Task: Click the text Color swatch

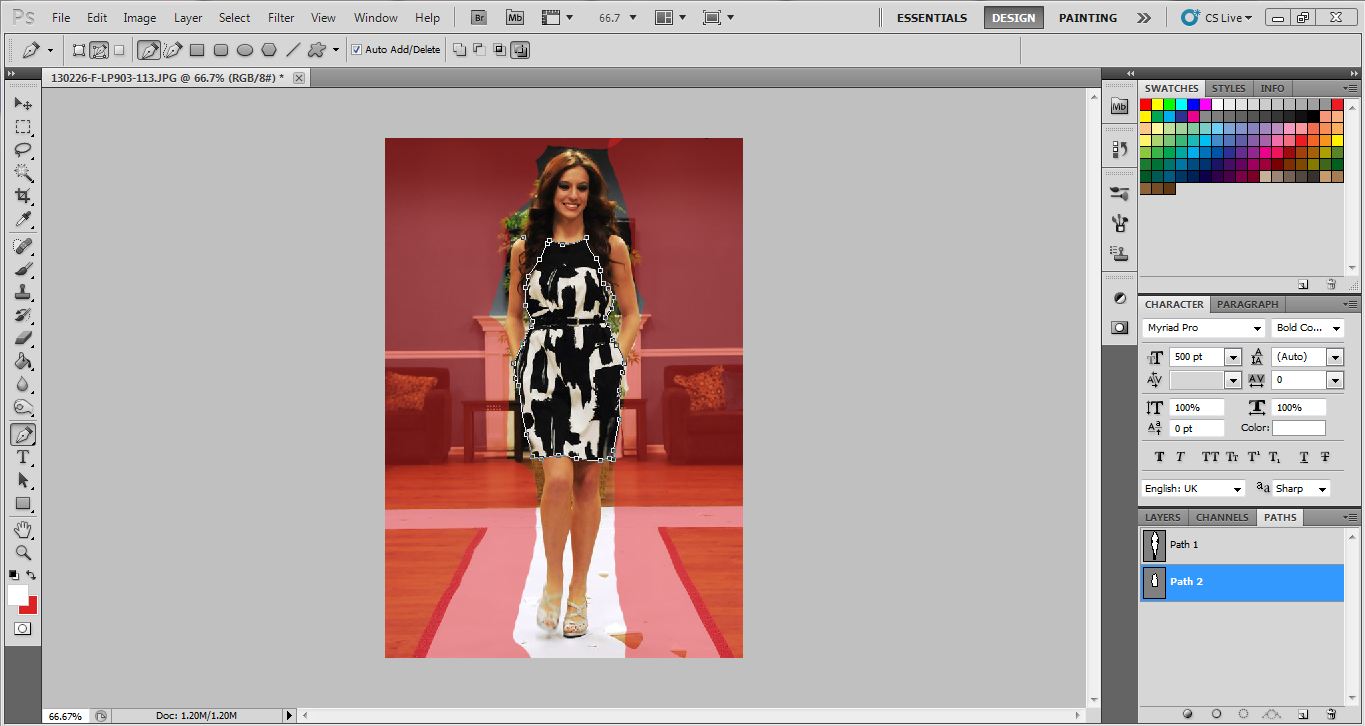Action: click(1298, 428)
